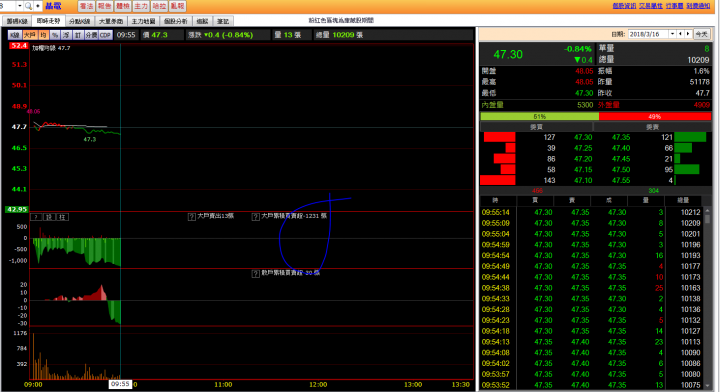Image resolution: width=720 pixels, height=392 pixels.
Task: Click the 09:55 time marker on axis
Action: tap(120, 384)
